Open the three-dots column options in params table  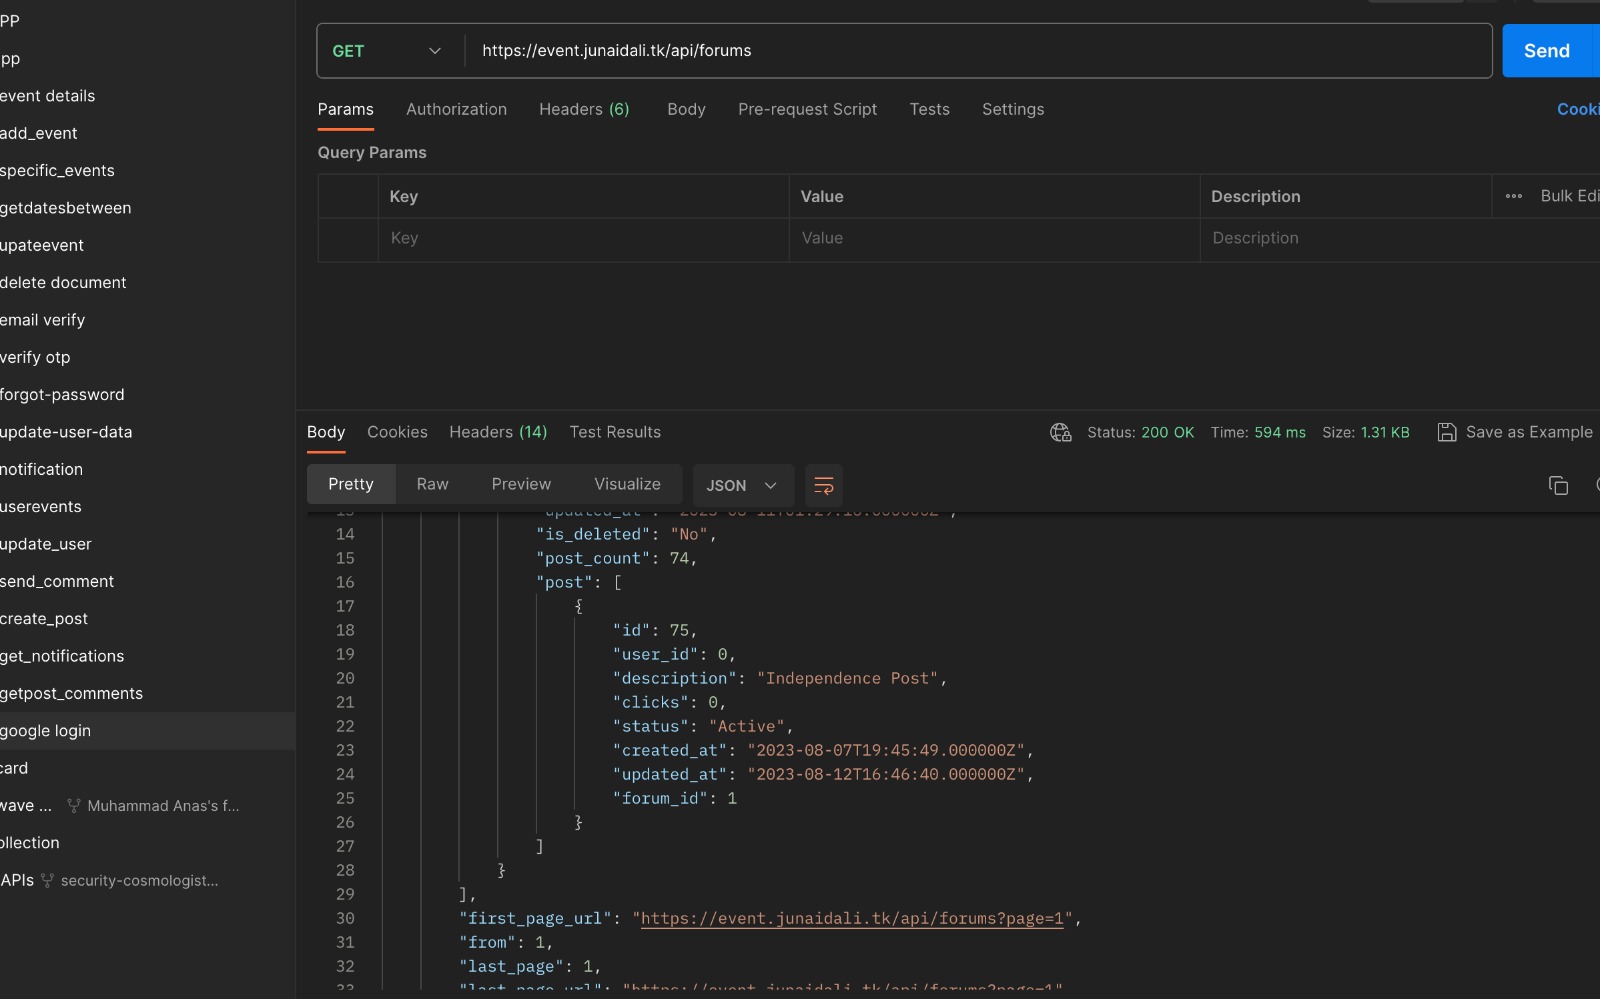(x=1514, y=196)
